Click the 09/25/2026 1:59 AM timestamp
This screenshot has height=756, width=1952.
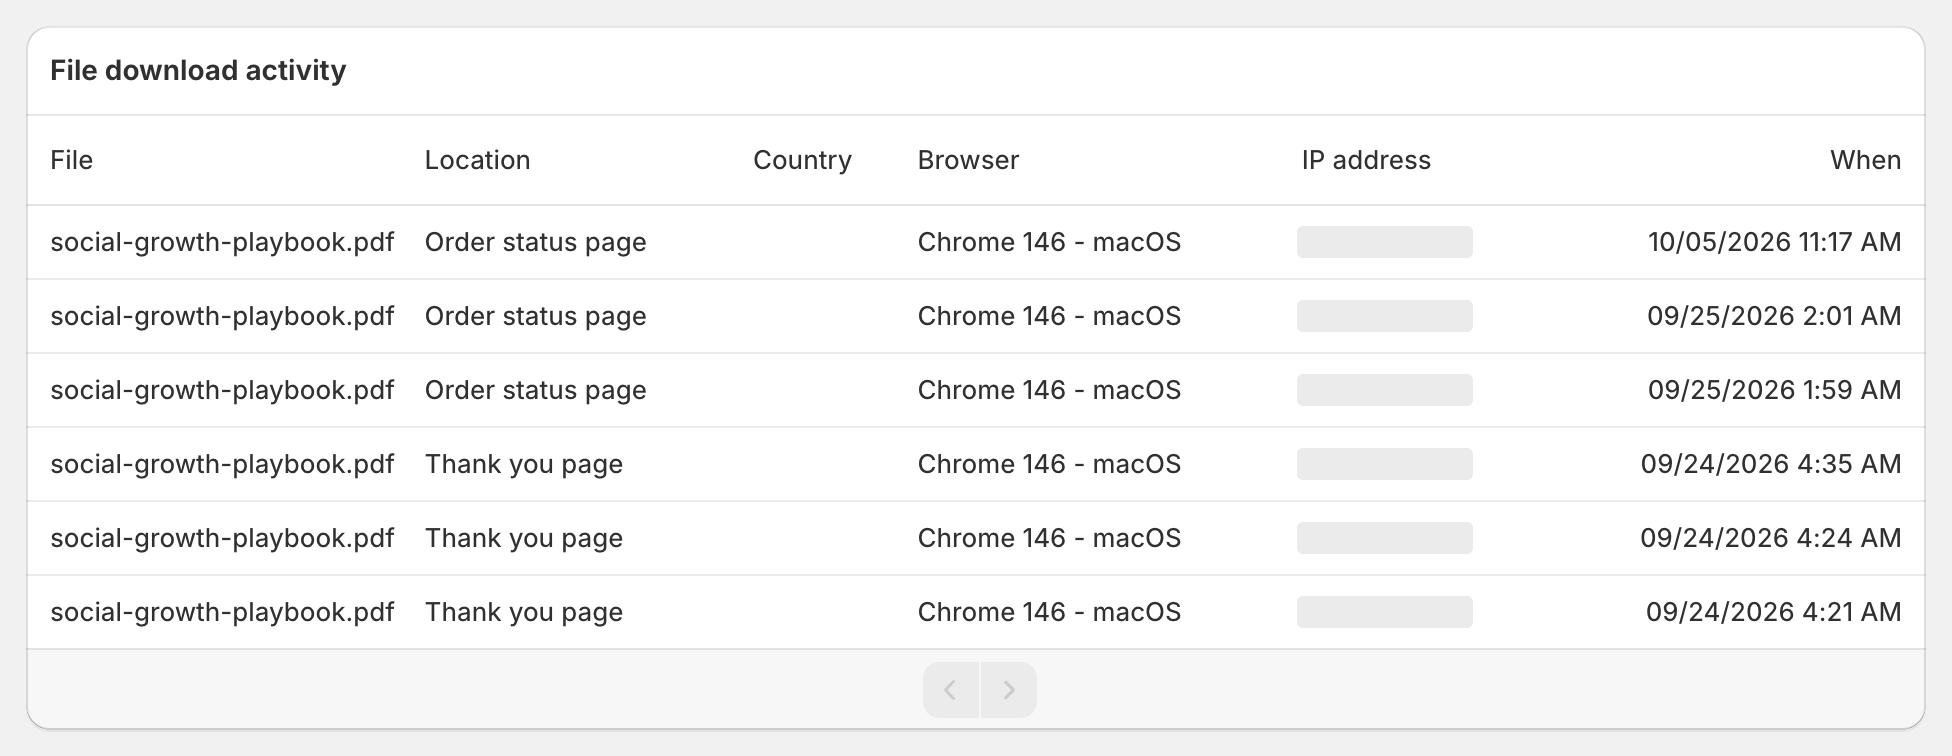[1775, 390]
